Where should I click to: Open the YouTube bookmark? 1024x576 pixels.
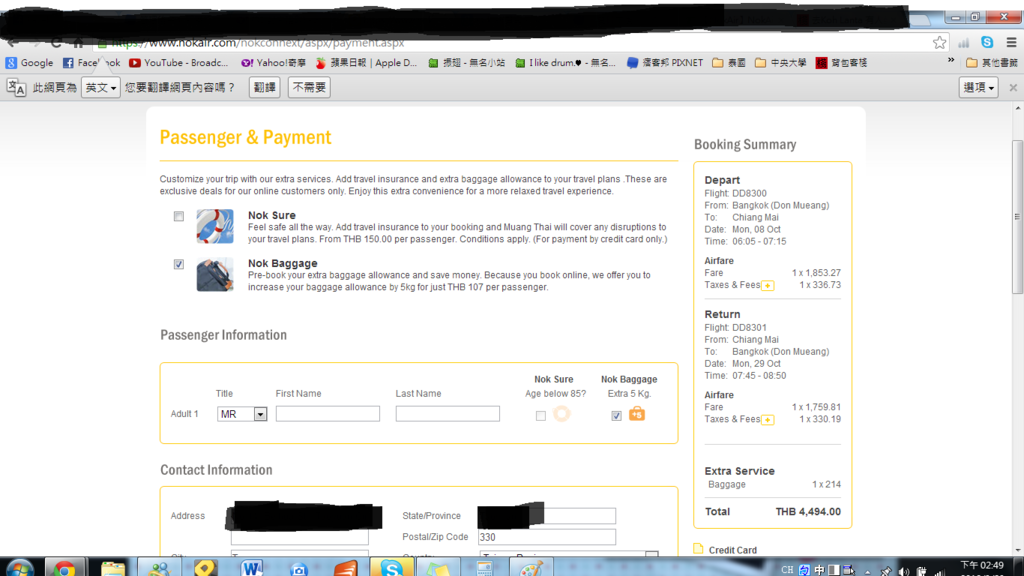178,63
